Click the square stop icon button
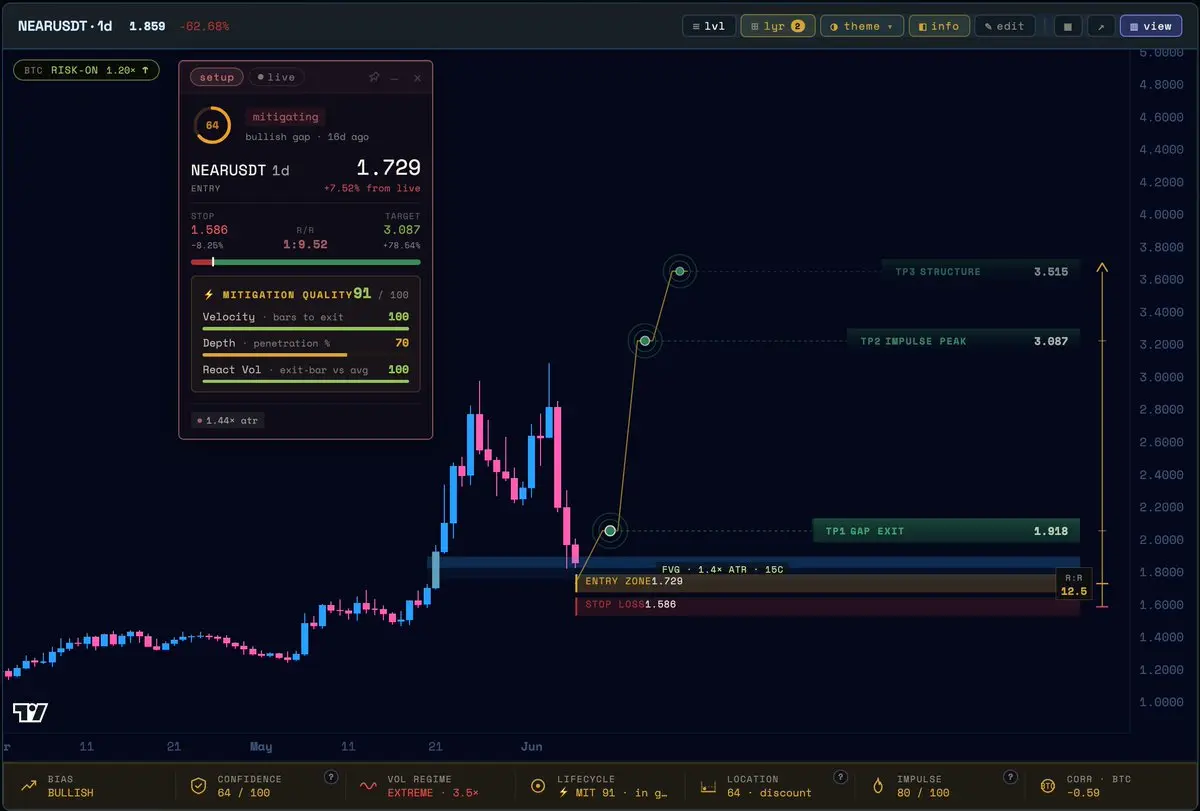The height and width of the screenshot is (811, 1200). 1067,26
